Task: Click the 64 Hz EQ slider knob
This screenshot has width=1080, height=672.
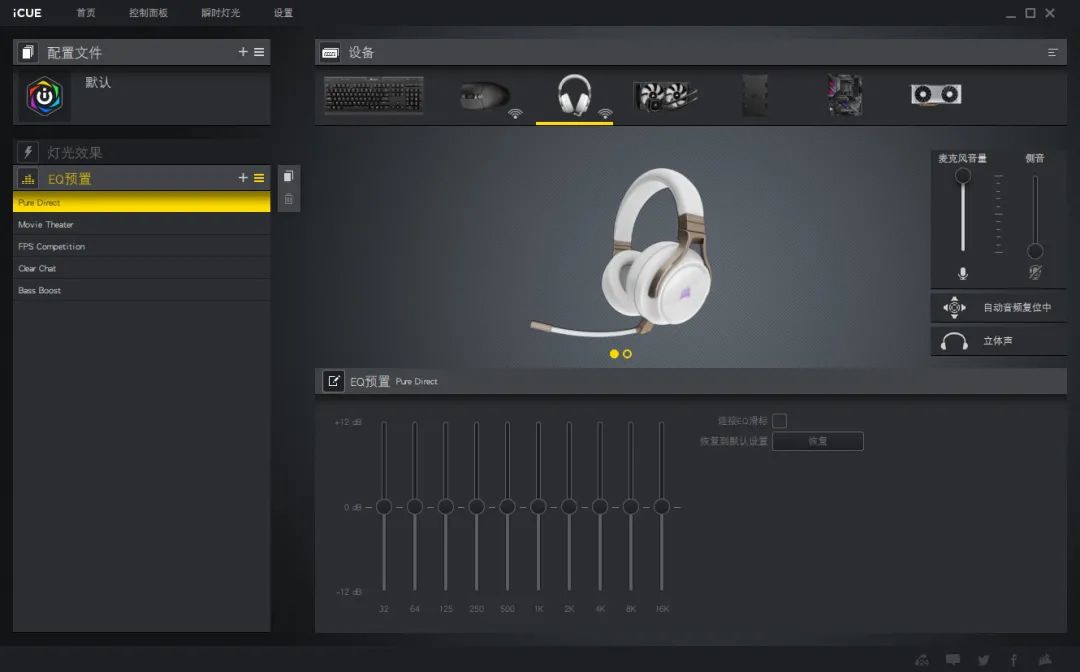Action: tap(415, 507)
